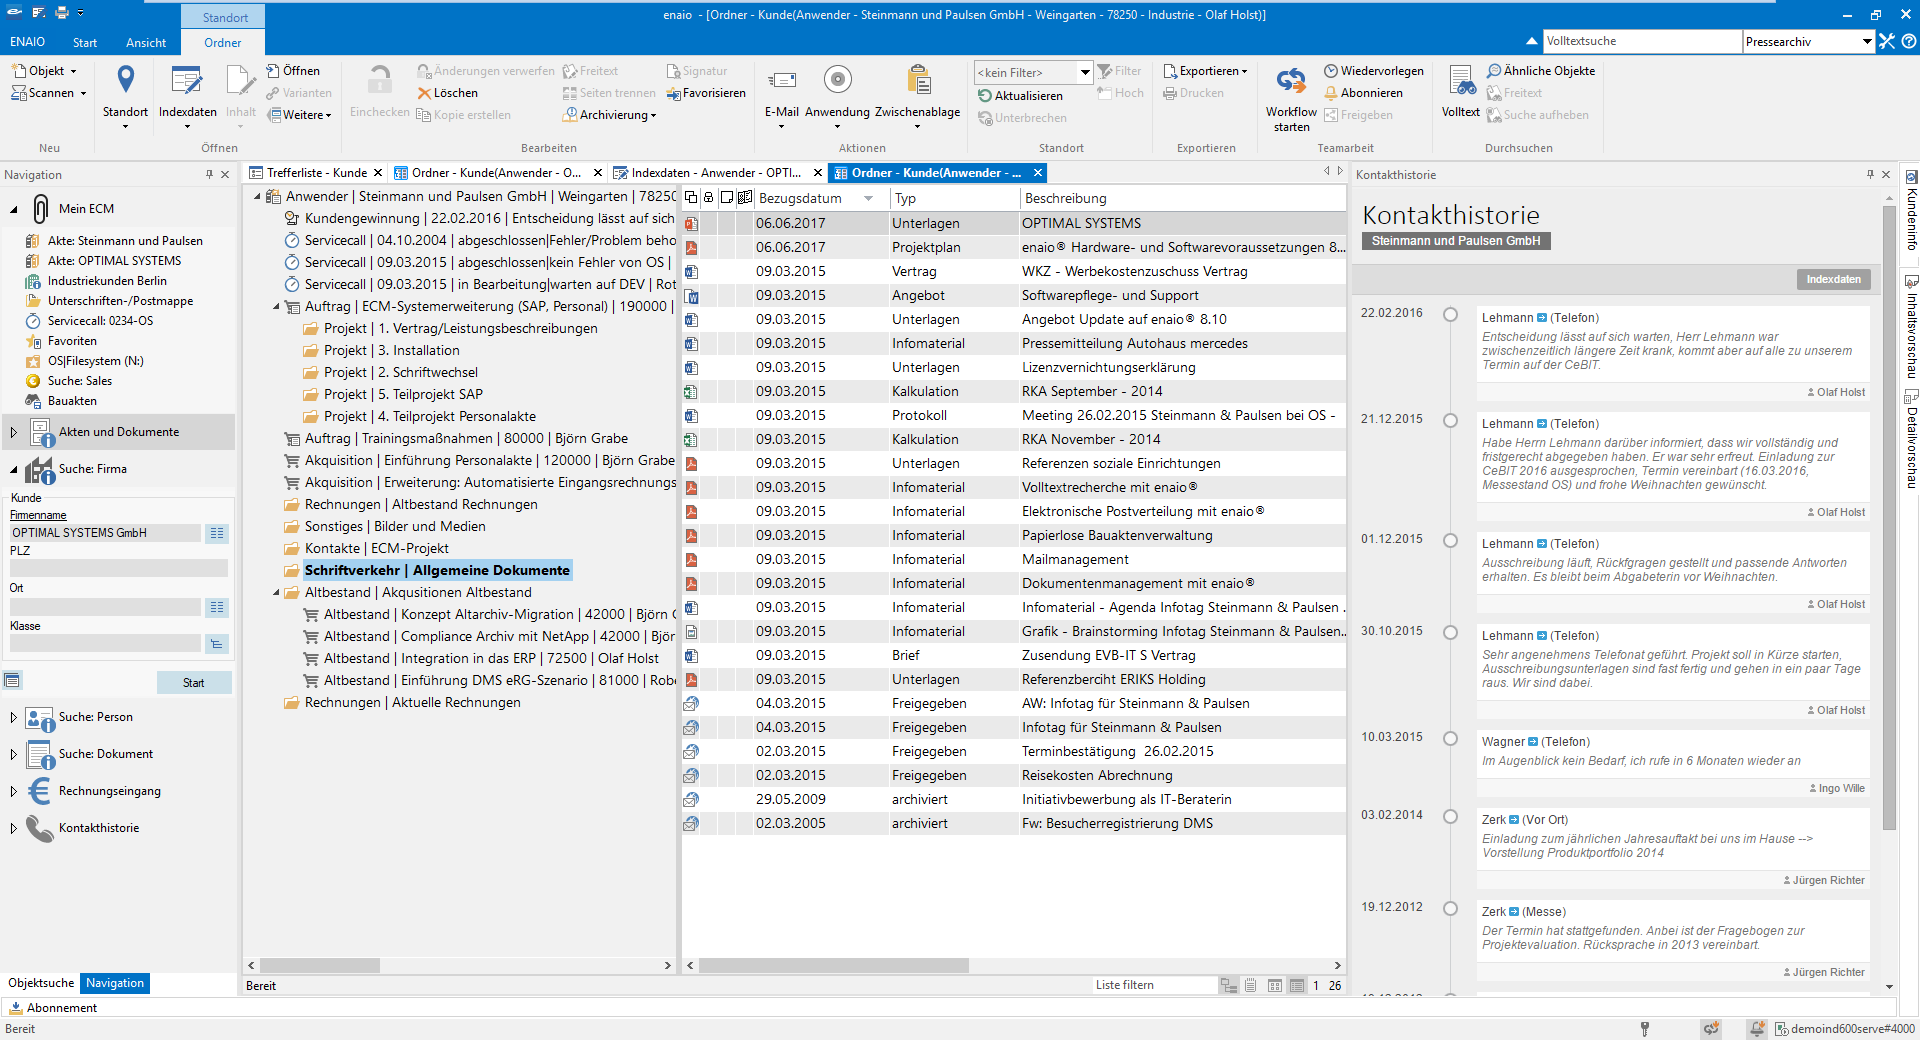Switch hit list to tree view icon
Image resolution: width=1920 pixels, height=1040 pixels.
pos(1229,986)
